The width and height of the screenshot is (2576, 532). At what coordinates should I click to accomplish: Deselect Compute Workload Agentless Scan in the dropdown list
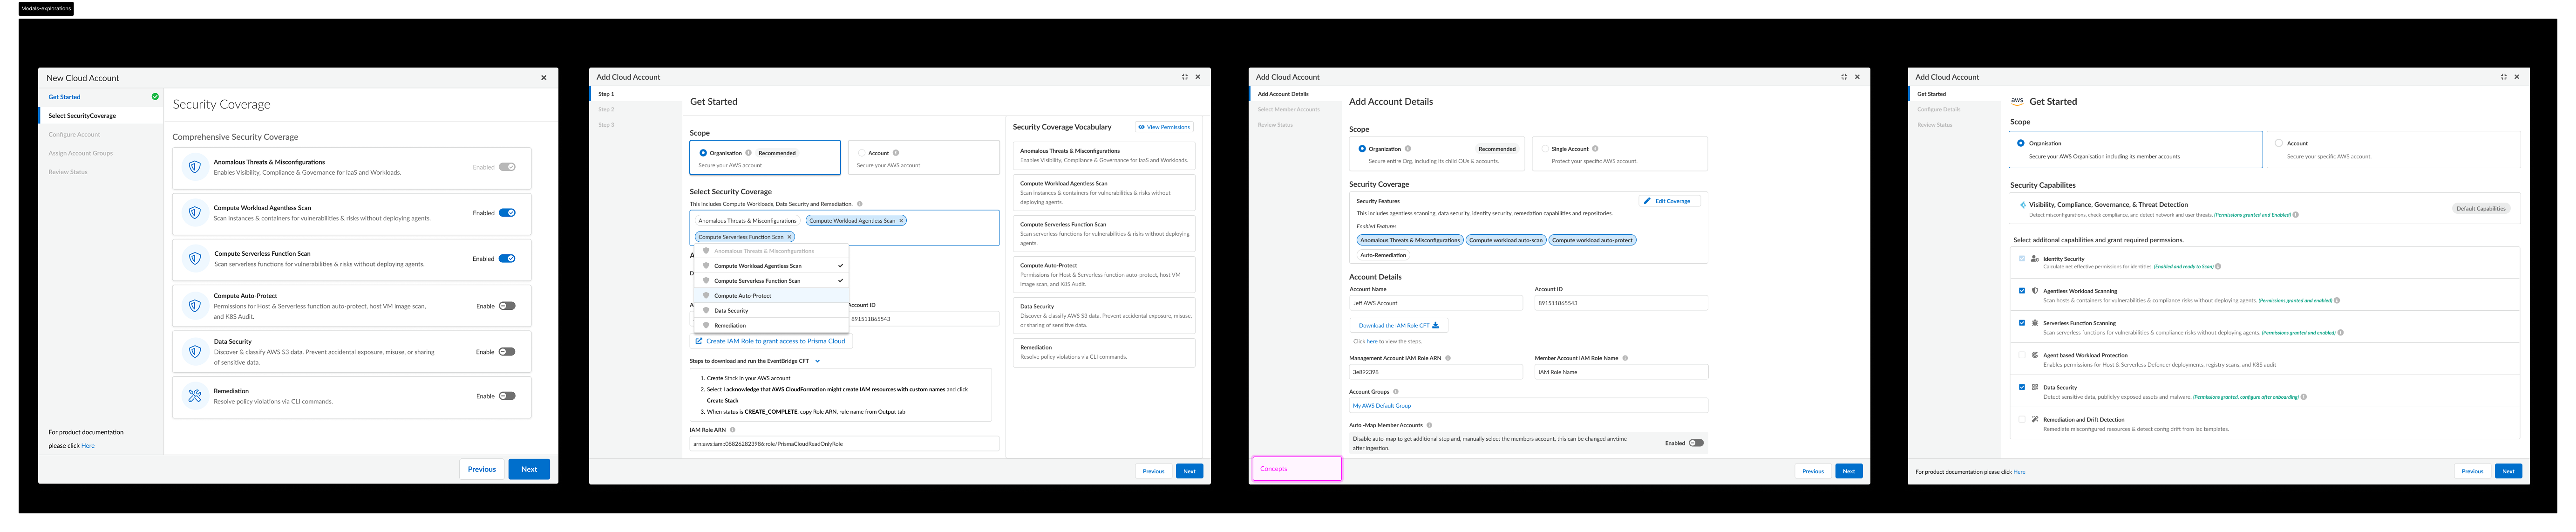(771, 266)
